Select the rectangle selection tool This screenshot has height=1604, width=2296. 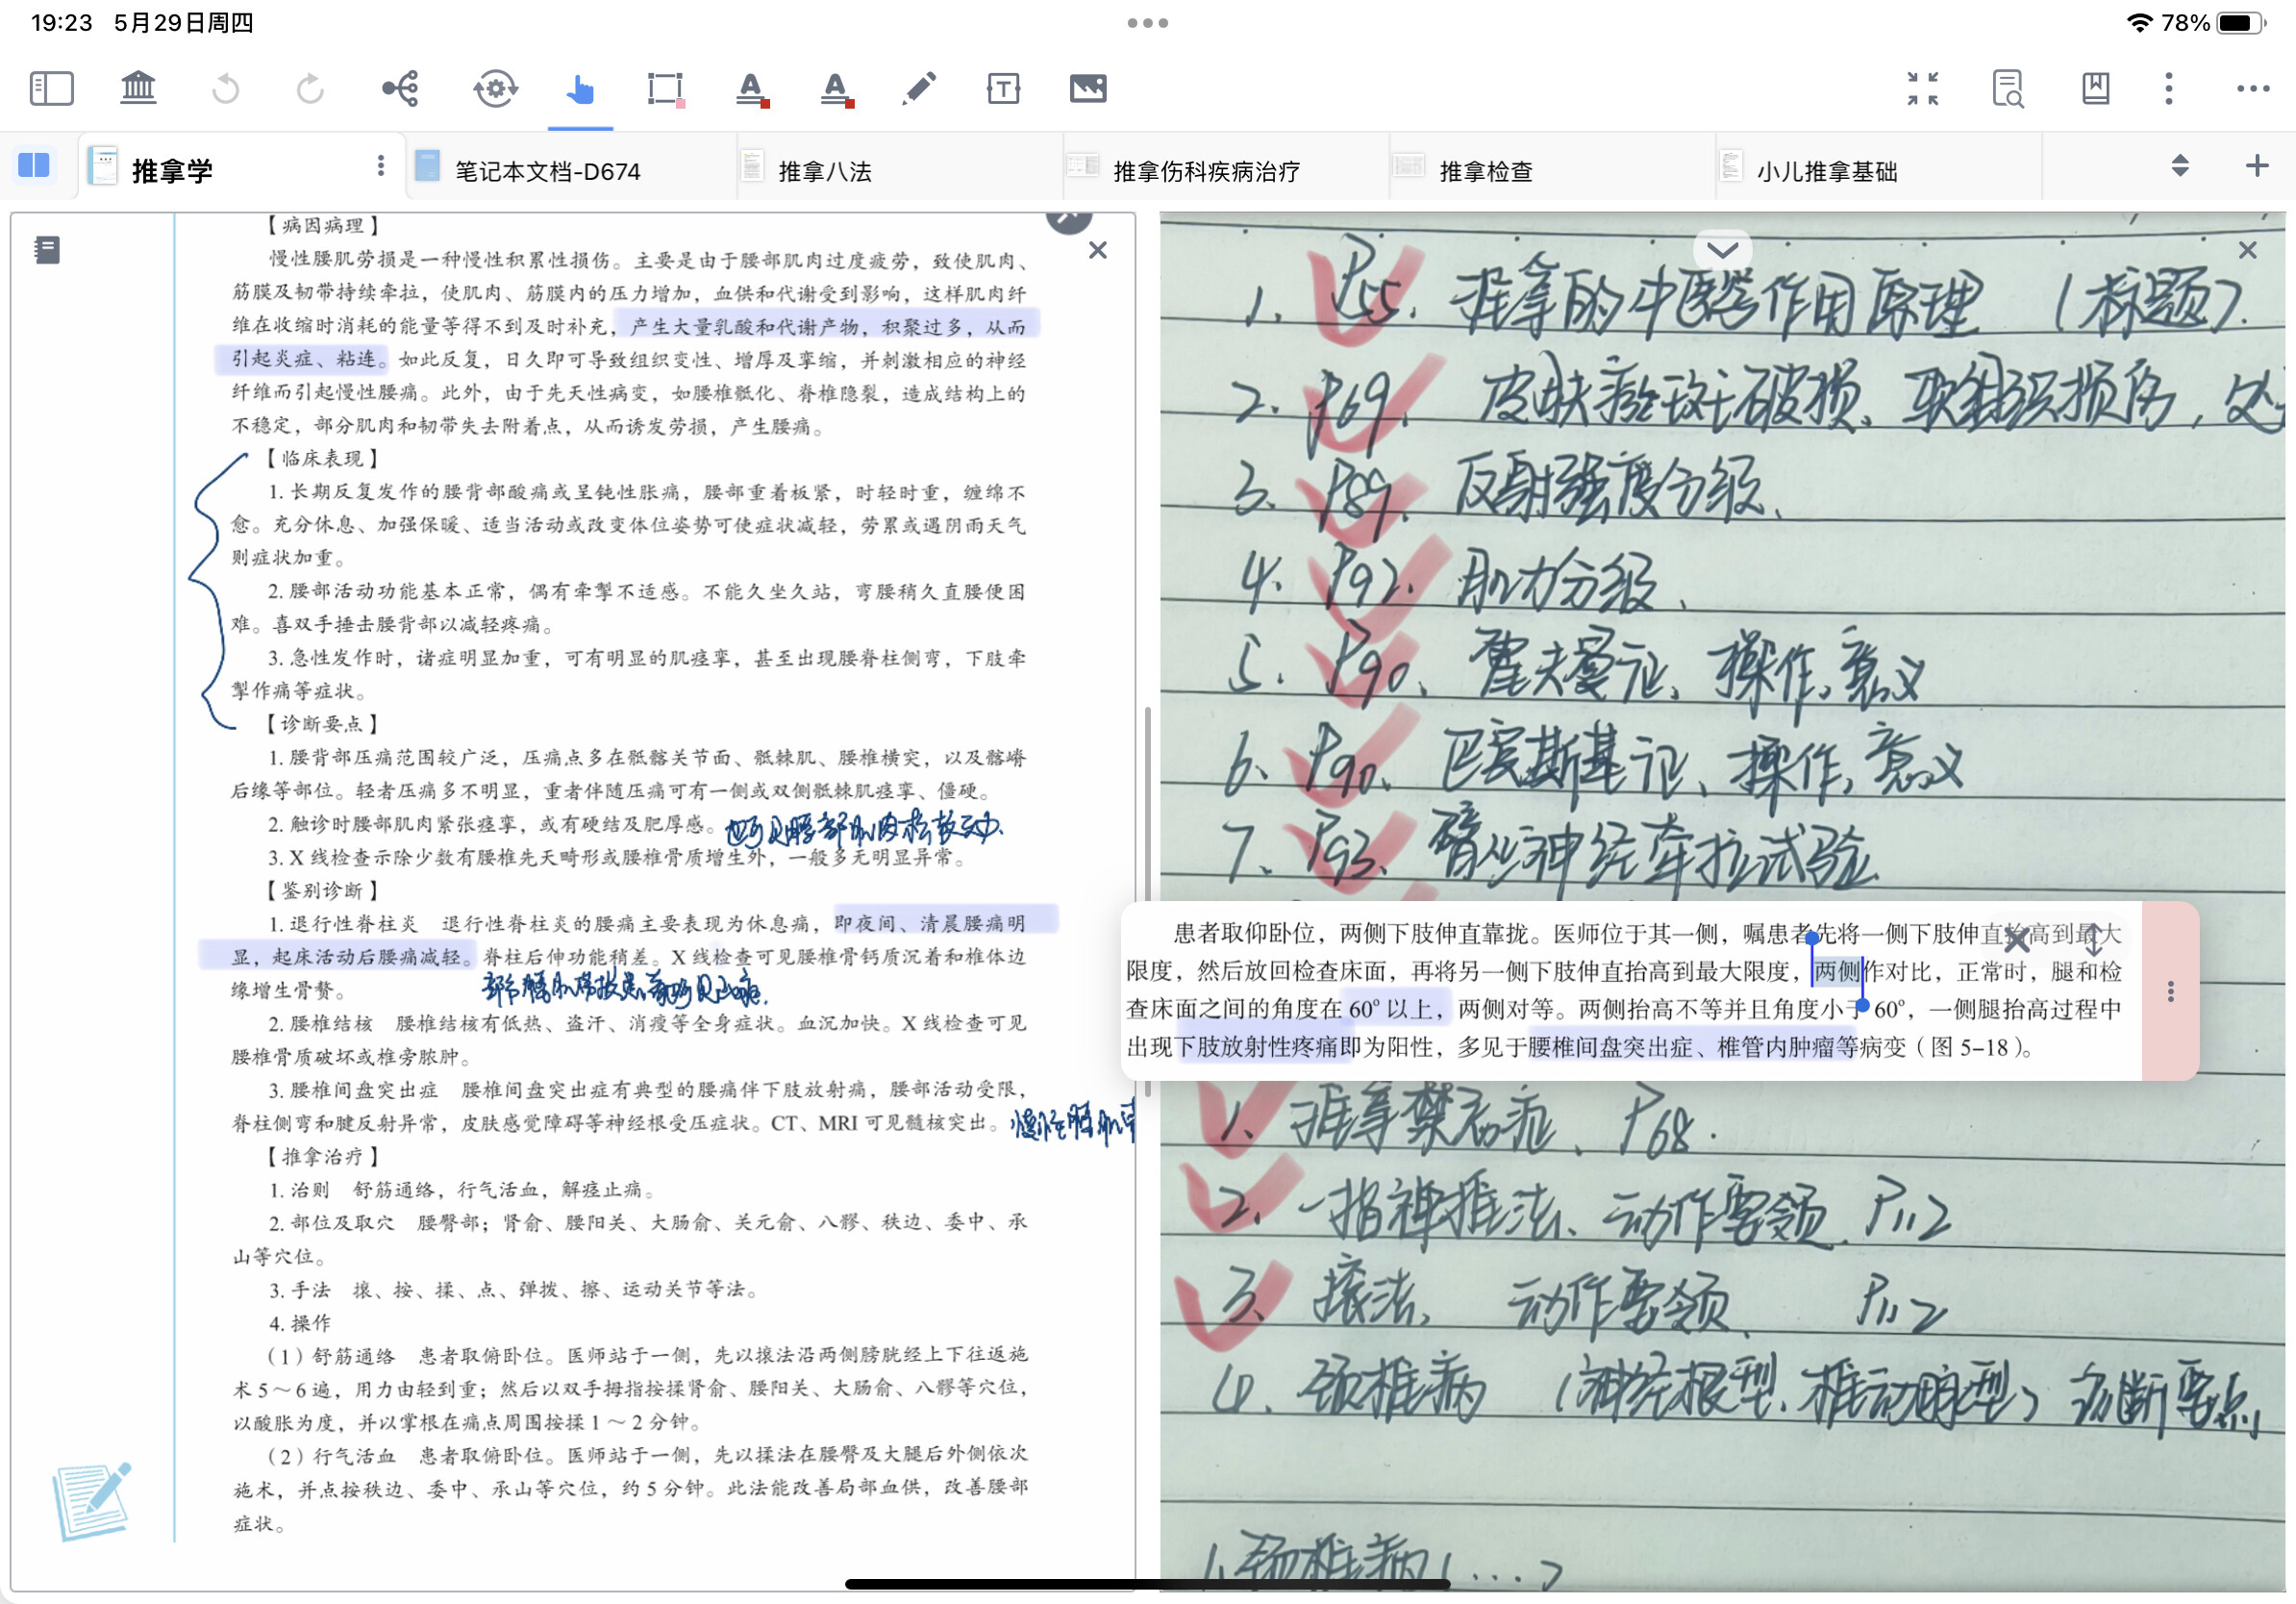tap(665, 89)
